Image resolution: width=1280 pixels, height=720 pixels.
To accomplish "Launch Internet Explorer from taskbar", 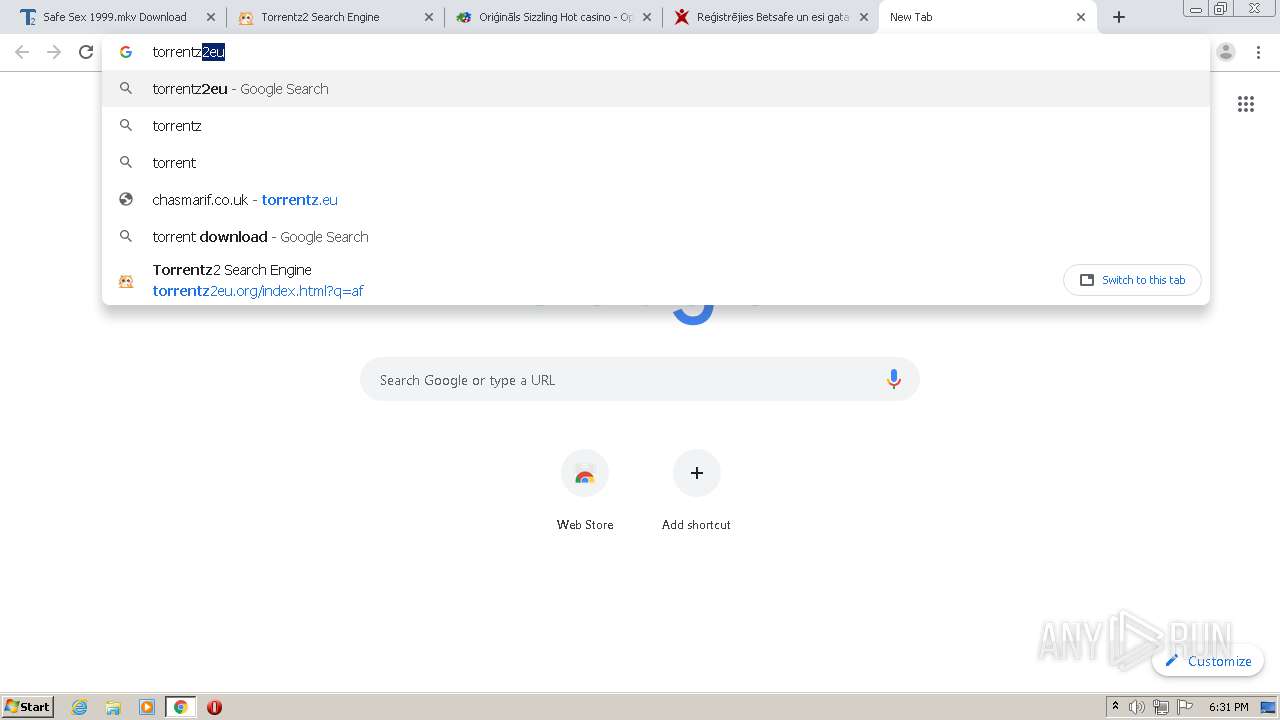I will (x=80, y=707).
